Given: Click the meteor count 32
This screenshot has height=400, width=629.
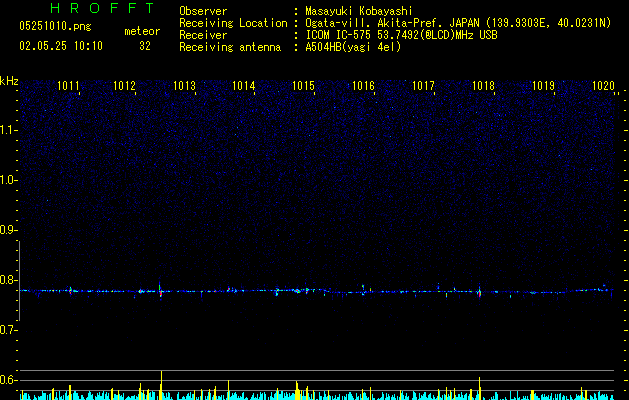Looking at the screenshot, I should [145, 46].
